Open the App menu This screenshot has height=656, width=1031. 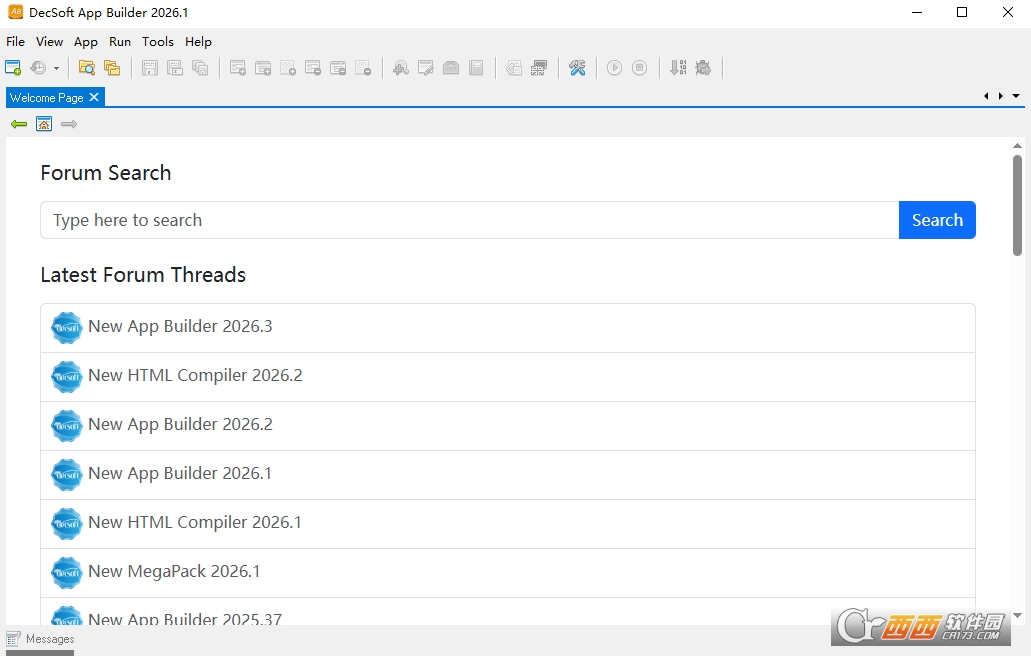pyautogui.click(x=85, y=41)
